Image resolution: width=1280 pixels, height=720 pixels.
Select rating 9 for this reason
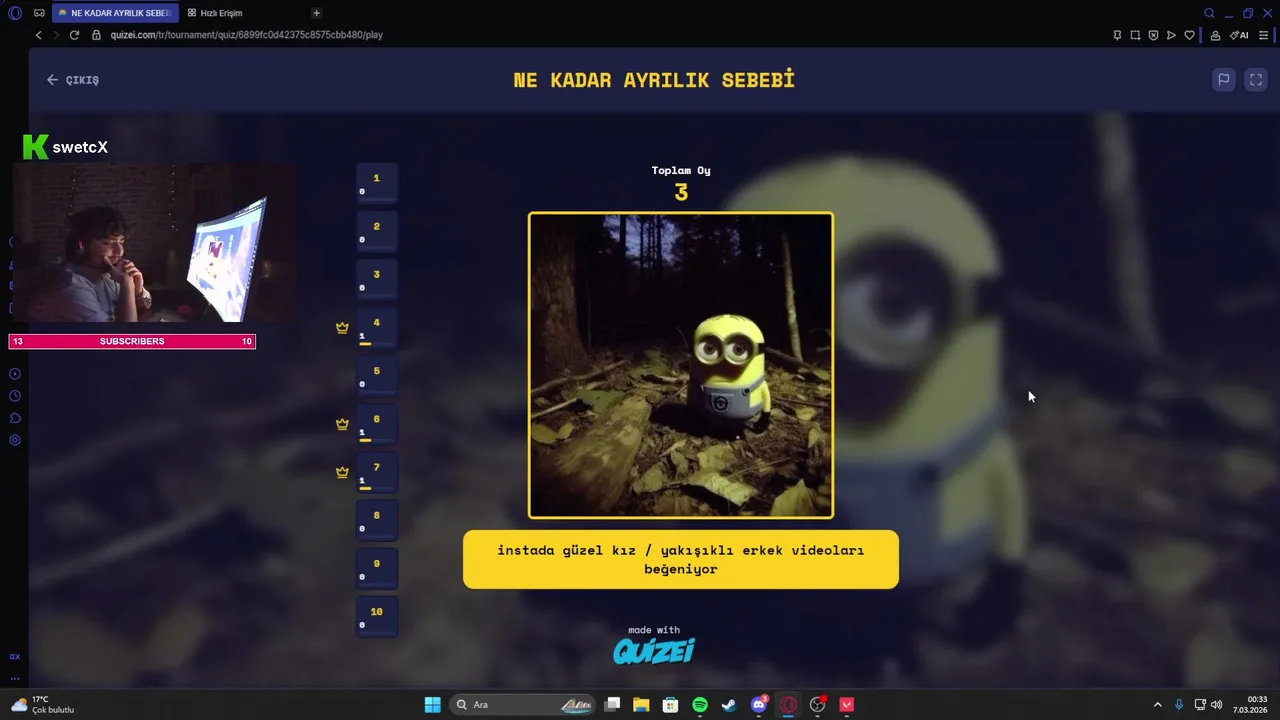[x=377, y=568]
